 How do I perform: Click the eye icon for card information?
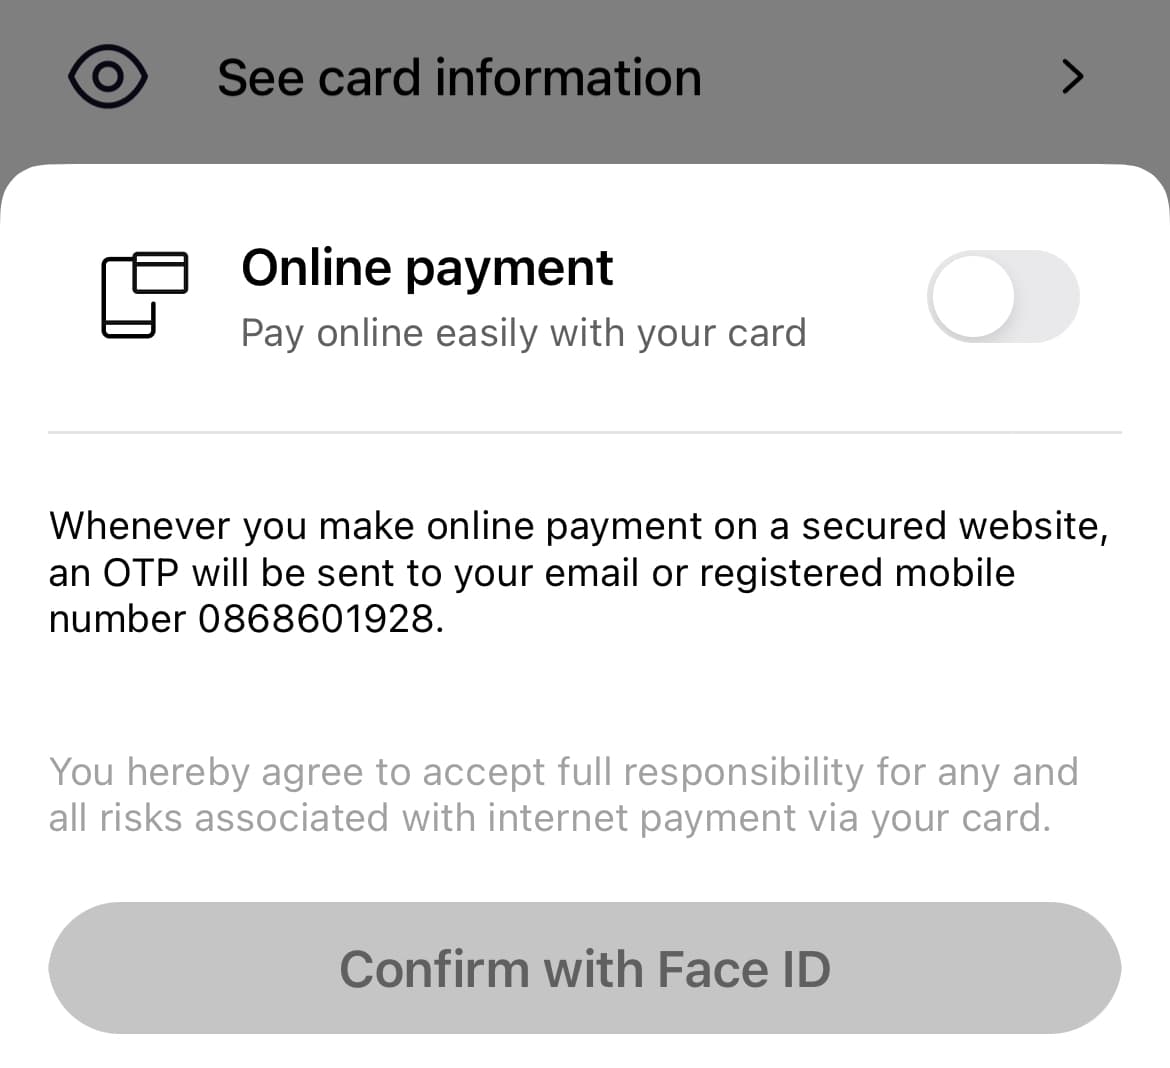(x=107, y=77)
